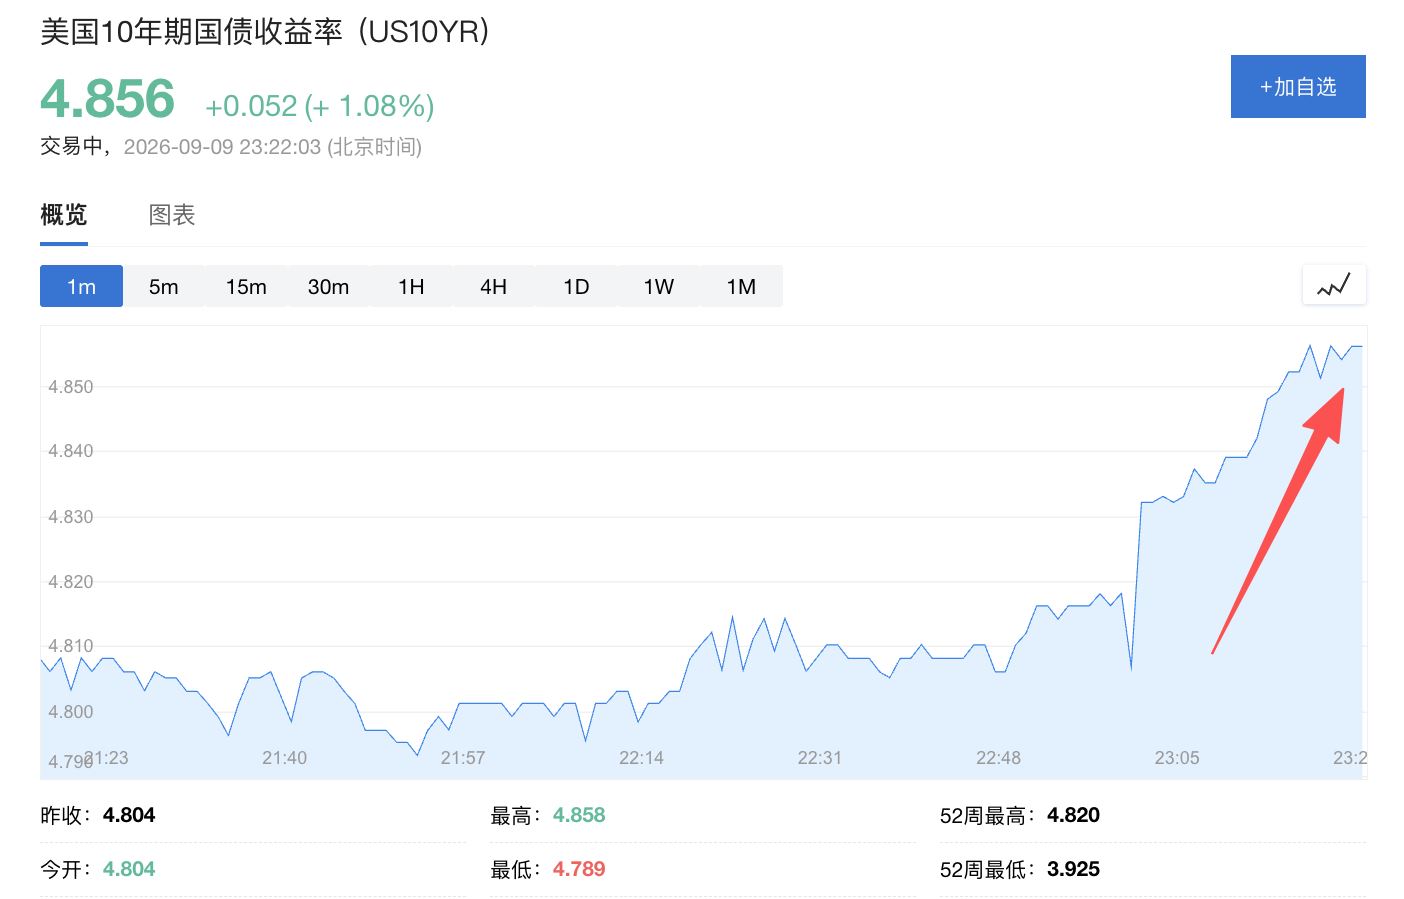
Task: Click the 22:31 time axis label
Action: point(820,758)
